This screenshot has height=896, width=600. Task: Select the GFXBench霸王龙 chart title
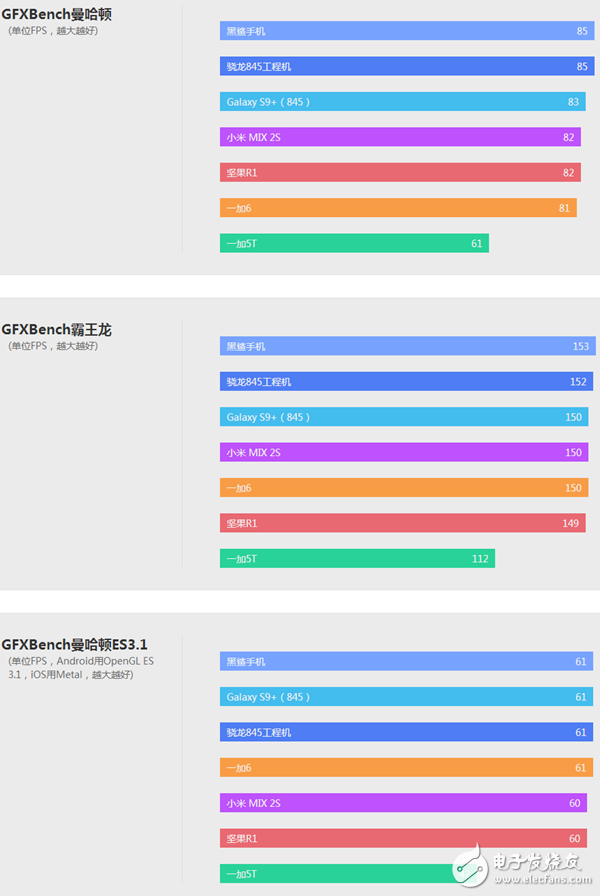pyautogui.click(x=57, y=329)
